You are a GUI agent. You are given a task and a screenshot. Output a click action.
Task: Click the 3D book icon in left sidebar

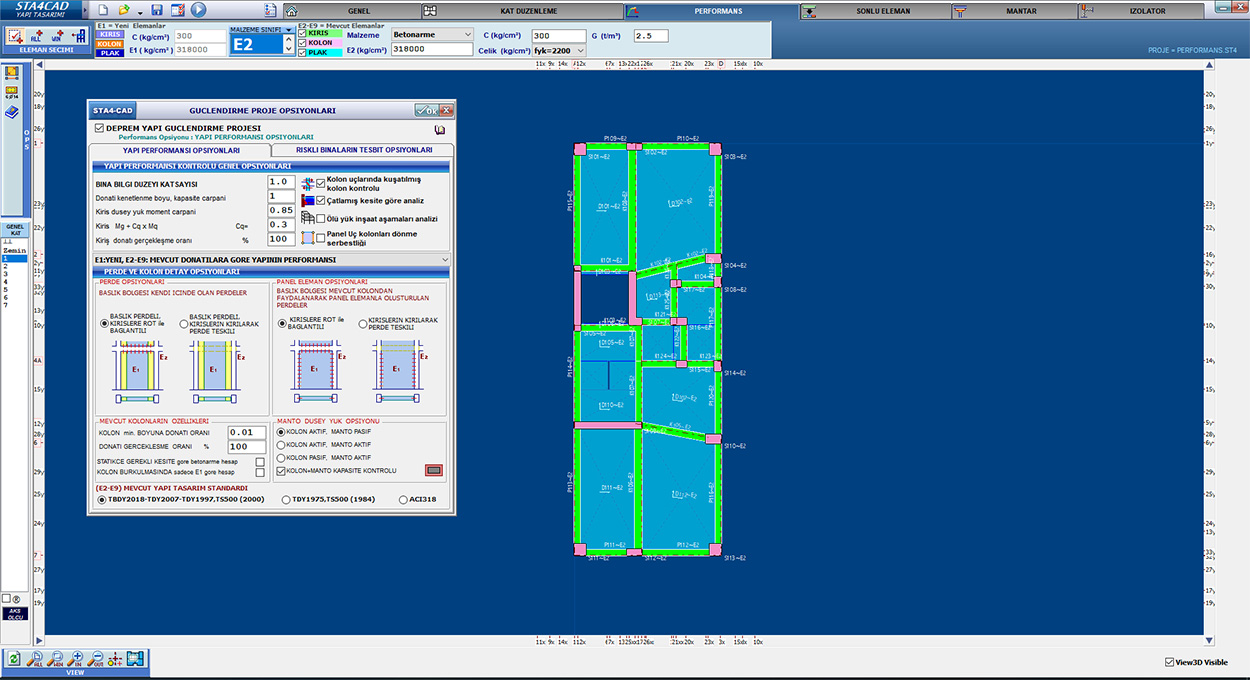tap(13, 112)
